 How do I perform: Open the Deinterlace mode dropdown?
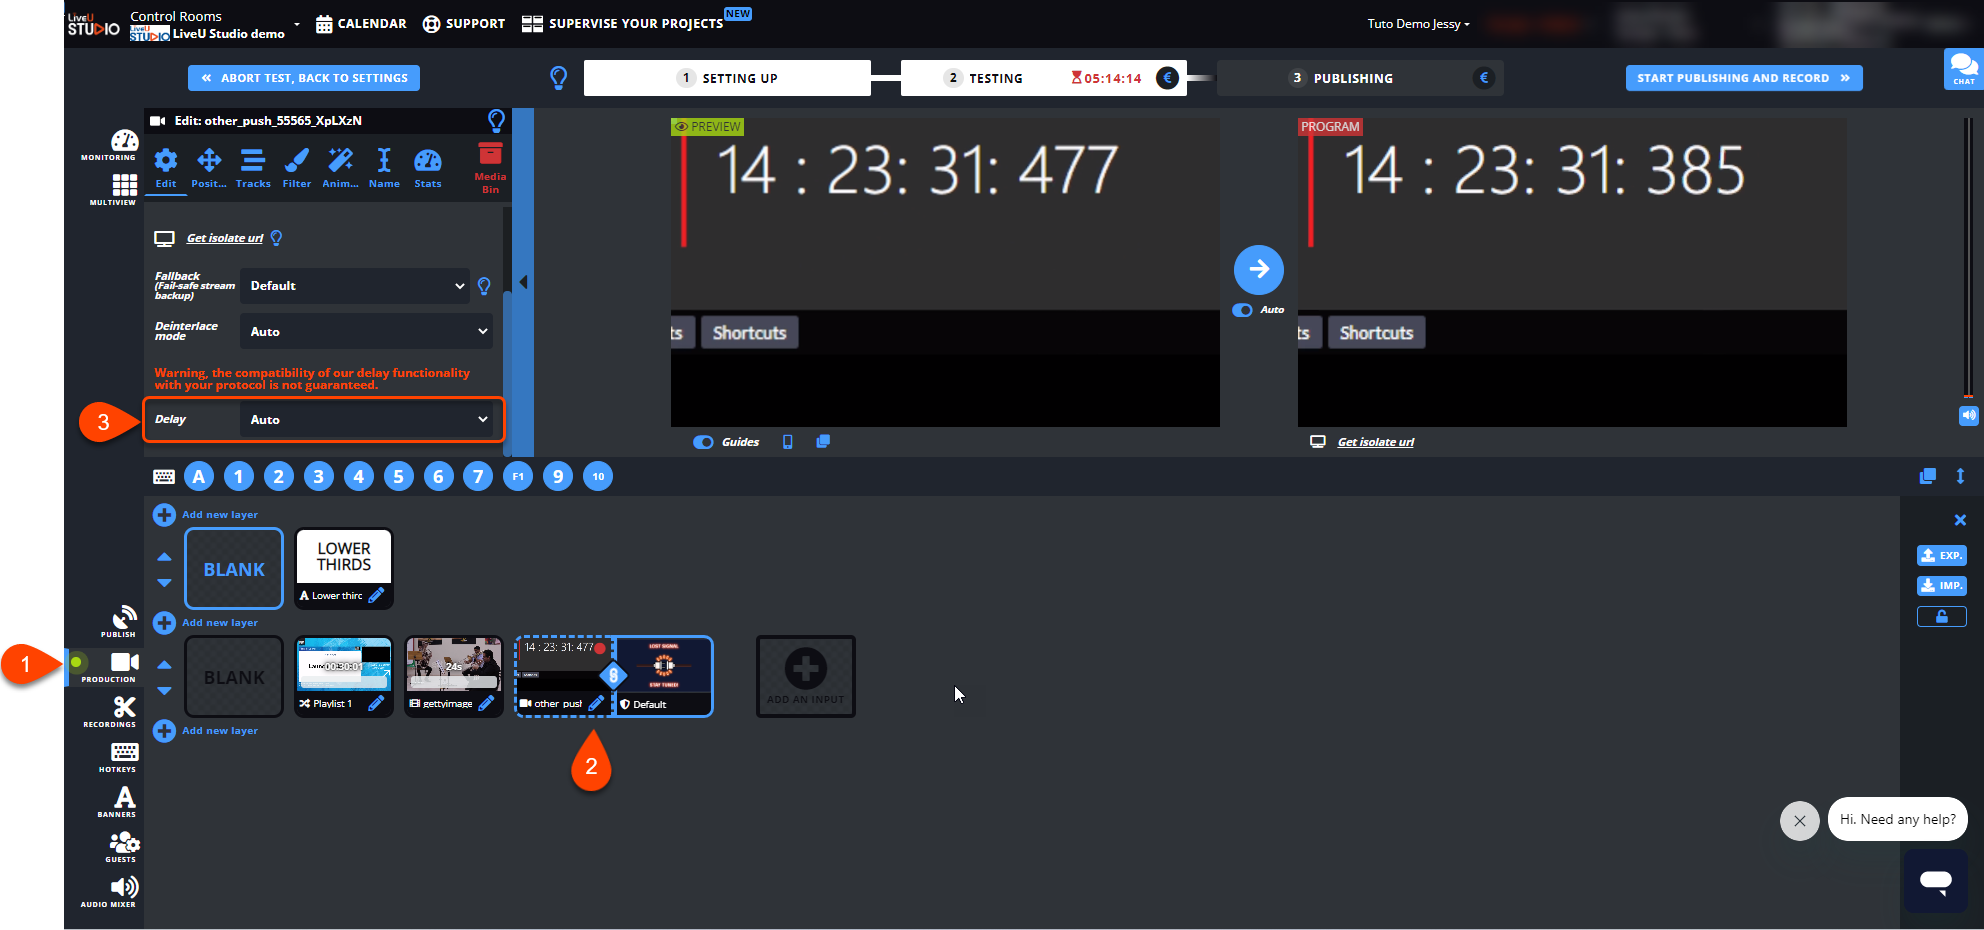[x=367, y=331]
